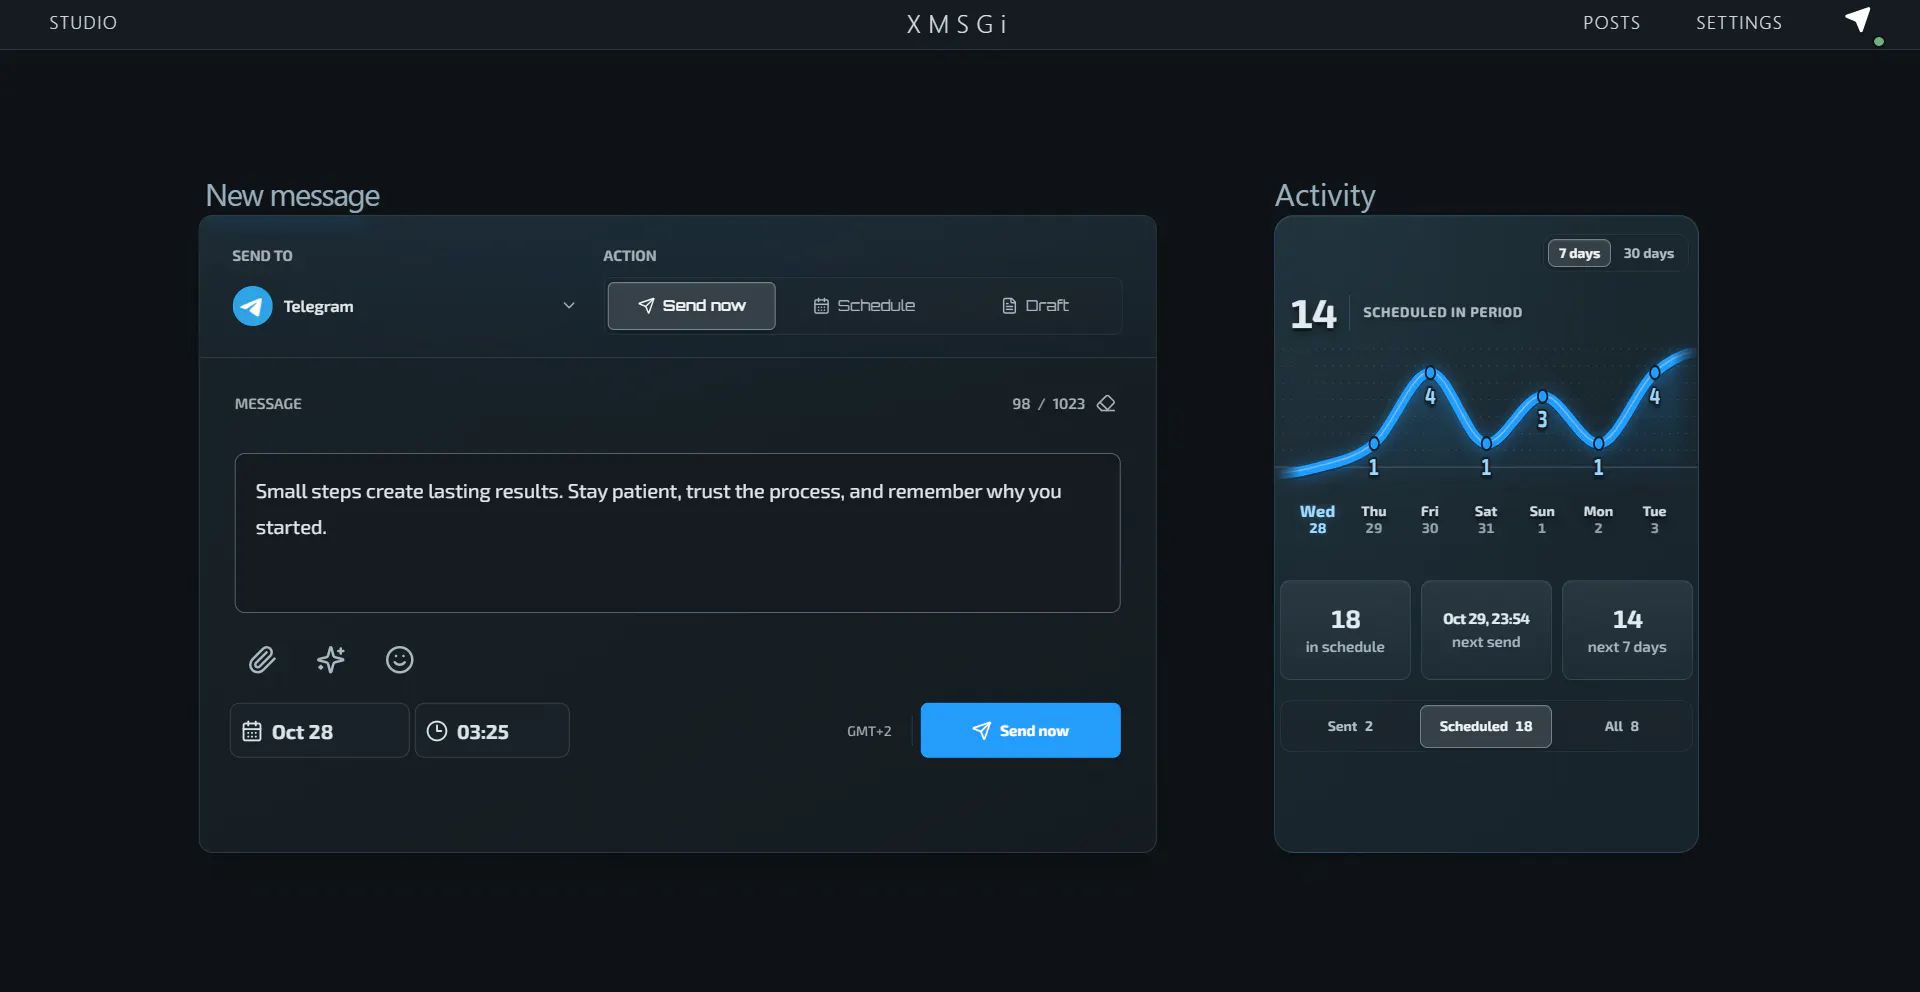Open the emoji picker smiley icon
The width and height of the screenshot is (1920, 992).
(400, 660)
